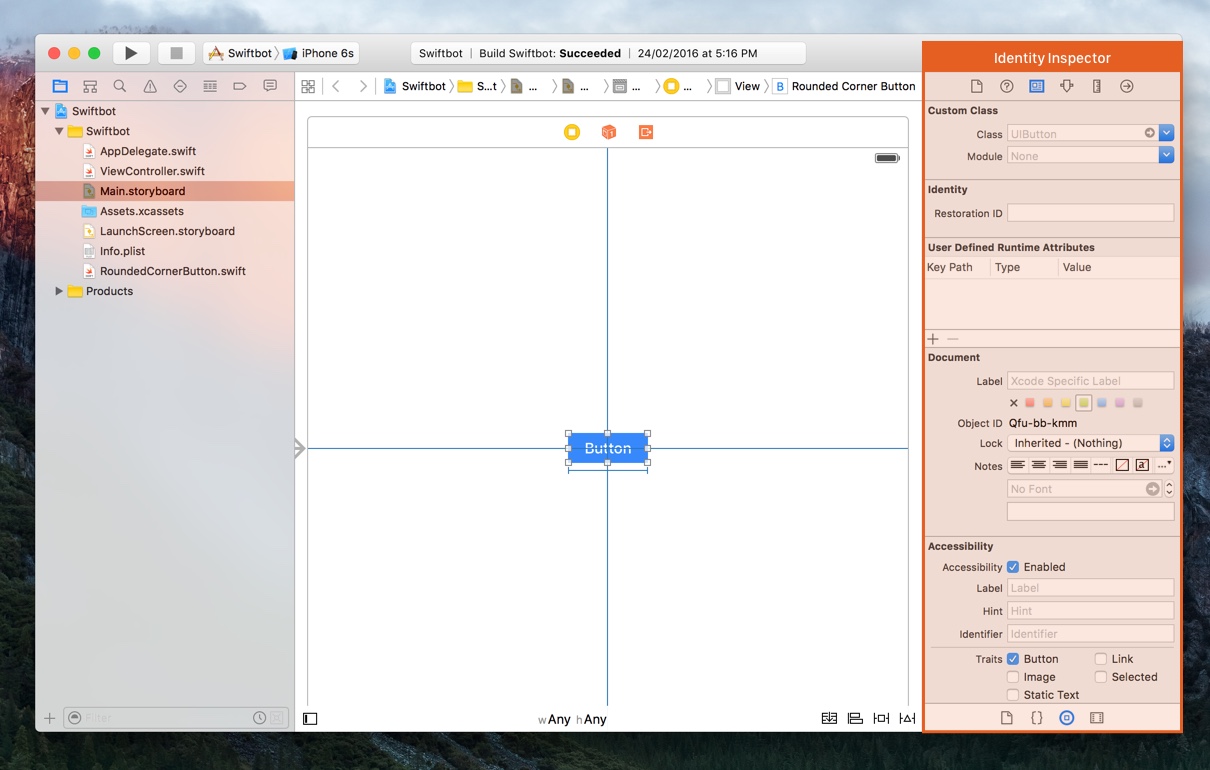Open the Attributes inspector tab

click(1066, 86)
